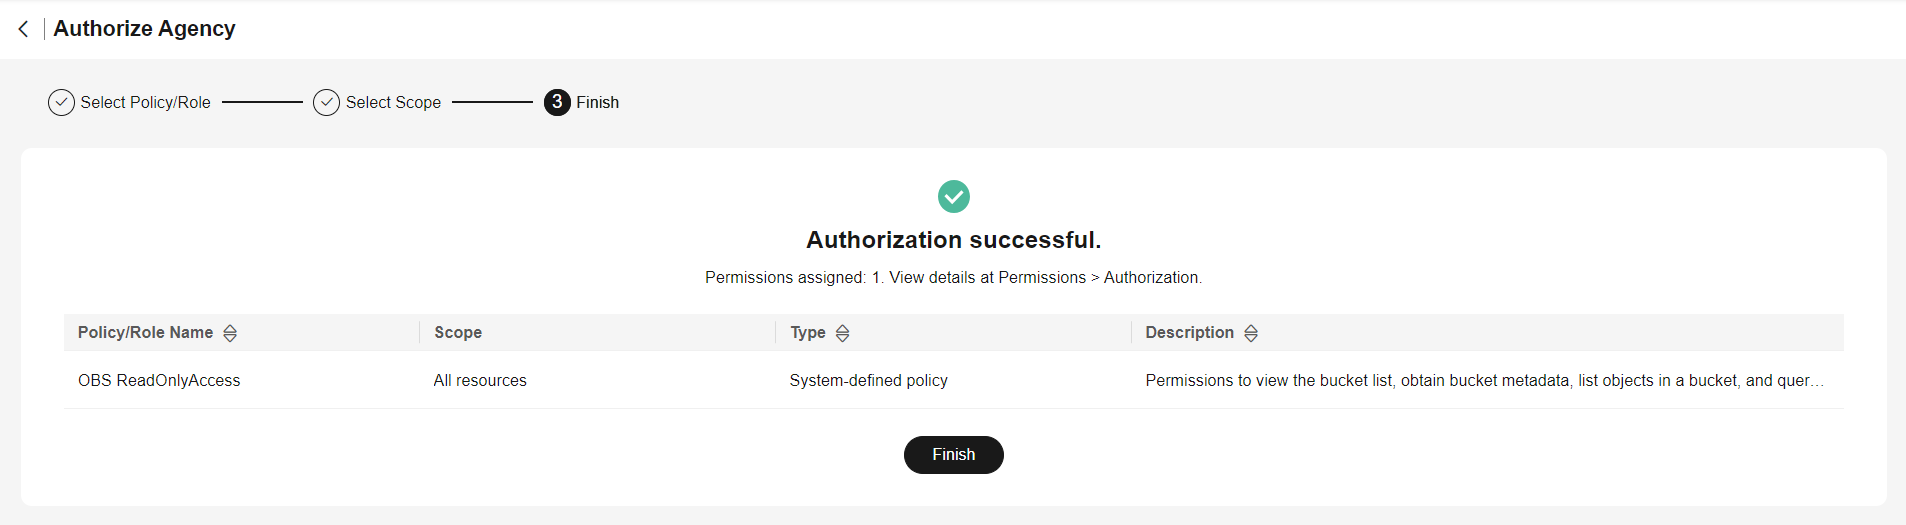Toggle sort arrows beside Description header
Image resolution: width=1906 pixels, height=525 pixels.
[1251, 333]
